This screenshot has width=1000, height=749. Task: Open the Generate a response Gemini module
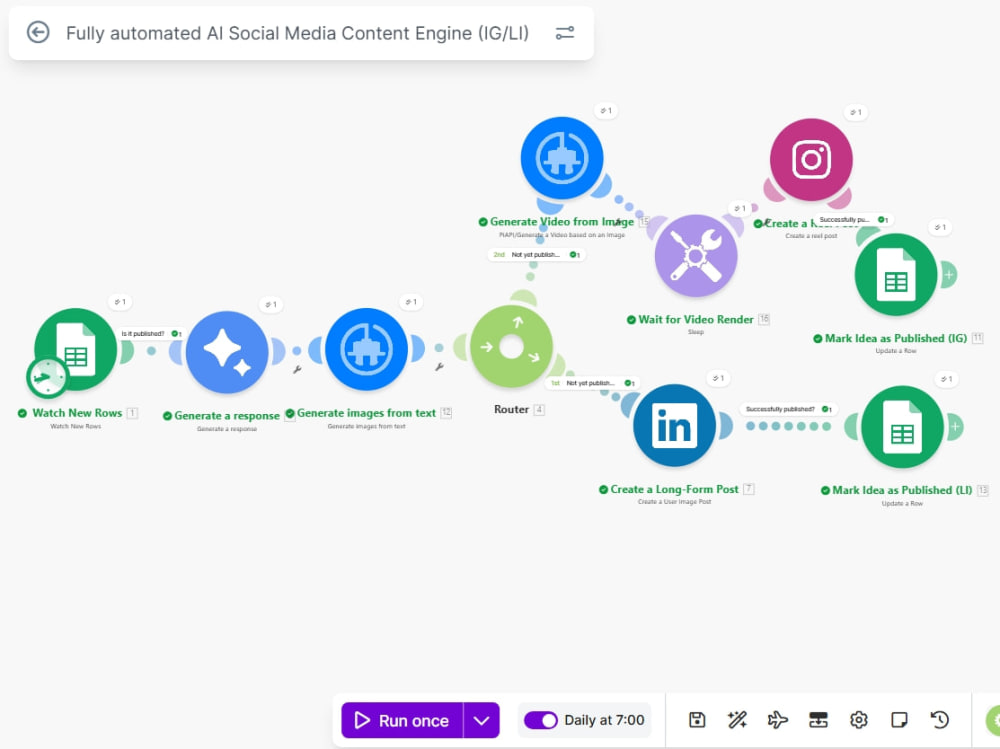click(x=227, y=352)
